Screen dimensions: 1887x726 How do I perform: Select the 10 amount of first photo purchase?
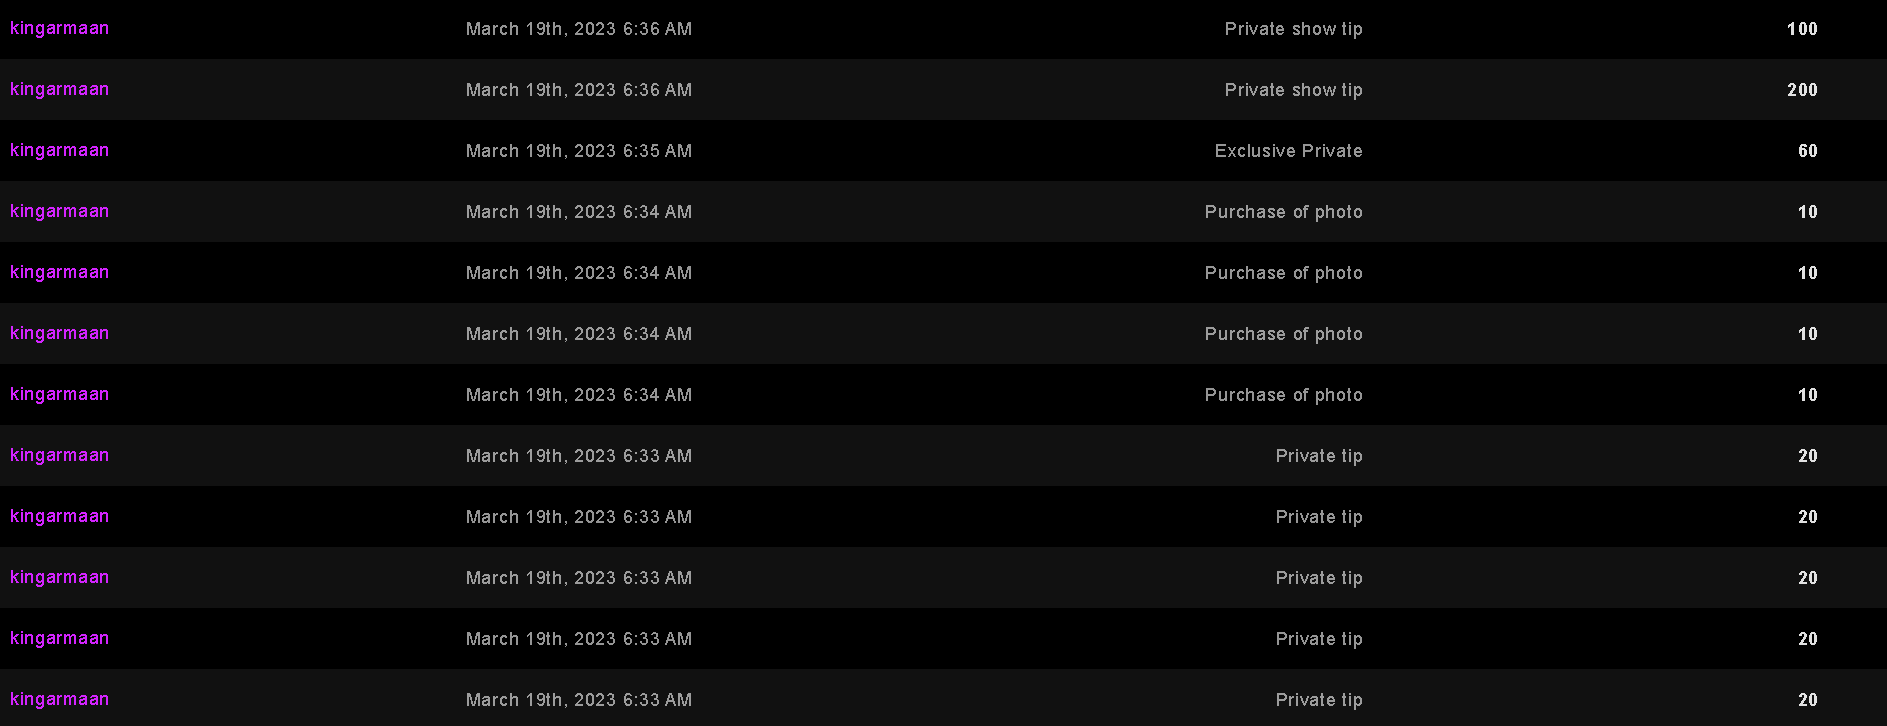[x=1807, y=212]
